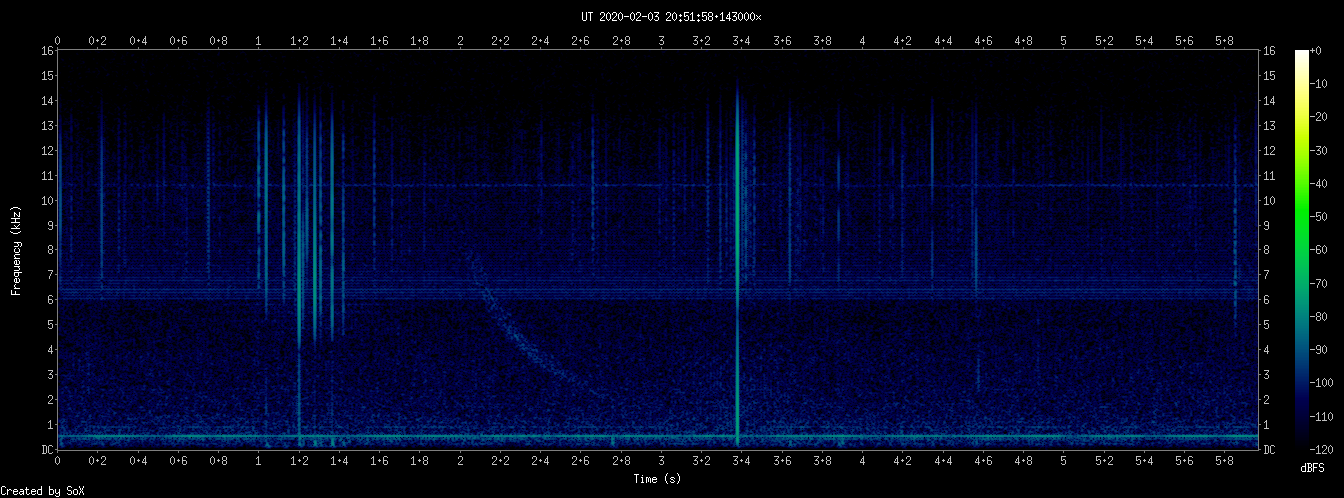The image size is (1344, 498).
Task: Click the "Time (s)" axis label
Action: 657,480
